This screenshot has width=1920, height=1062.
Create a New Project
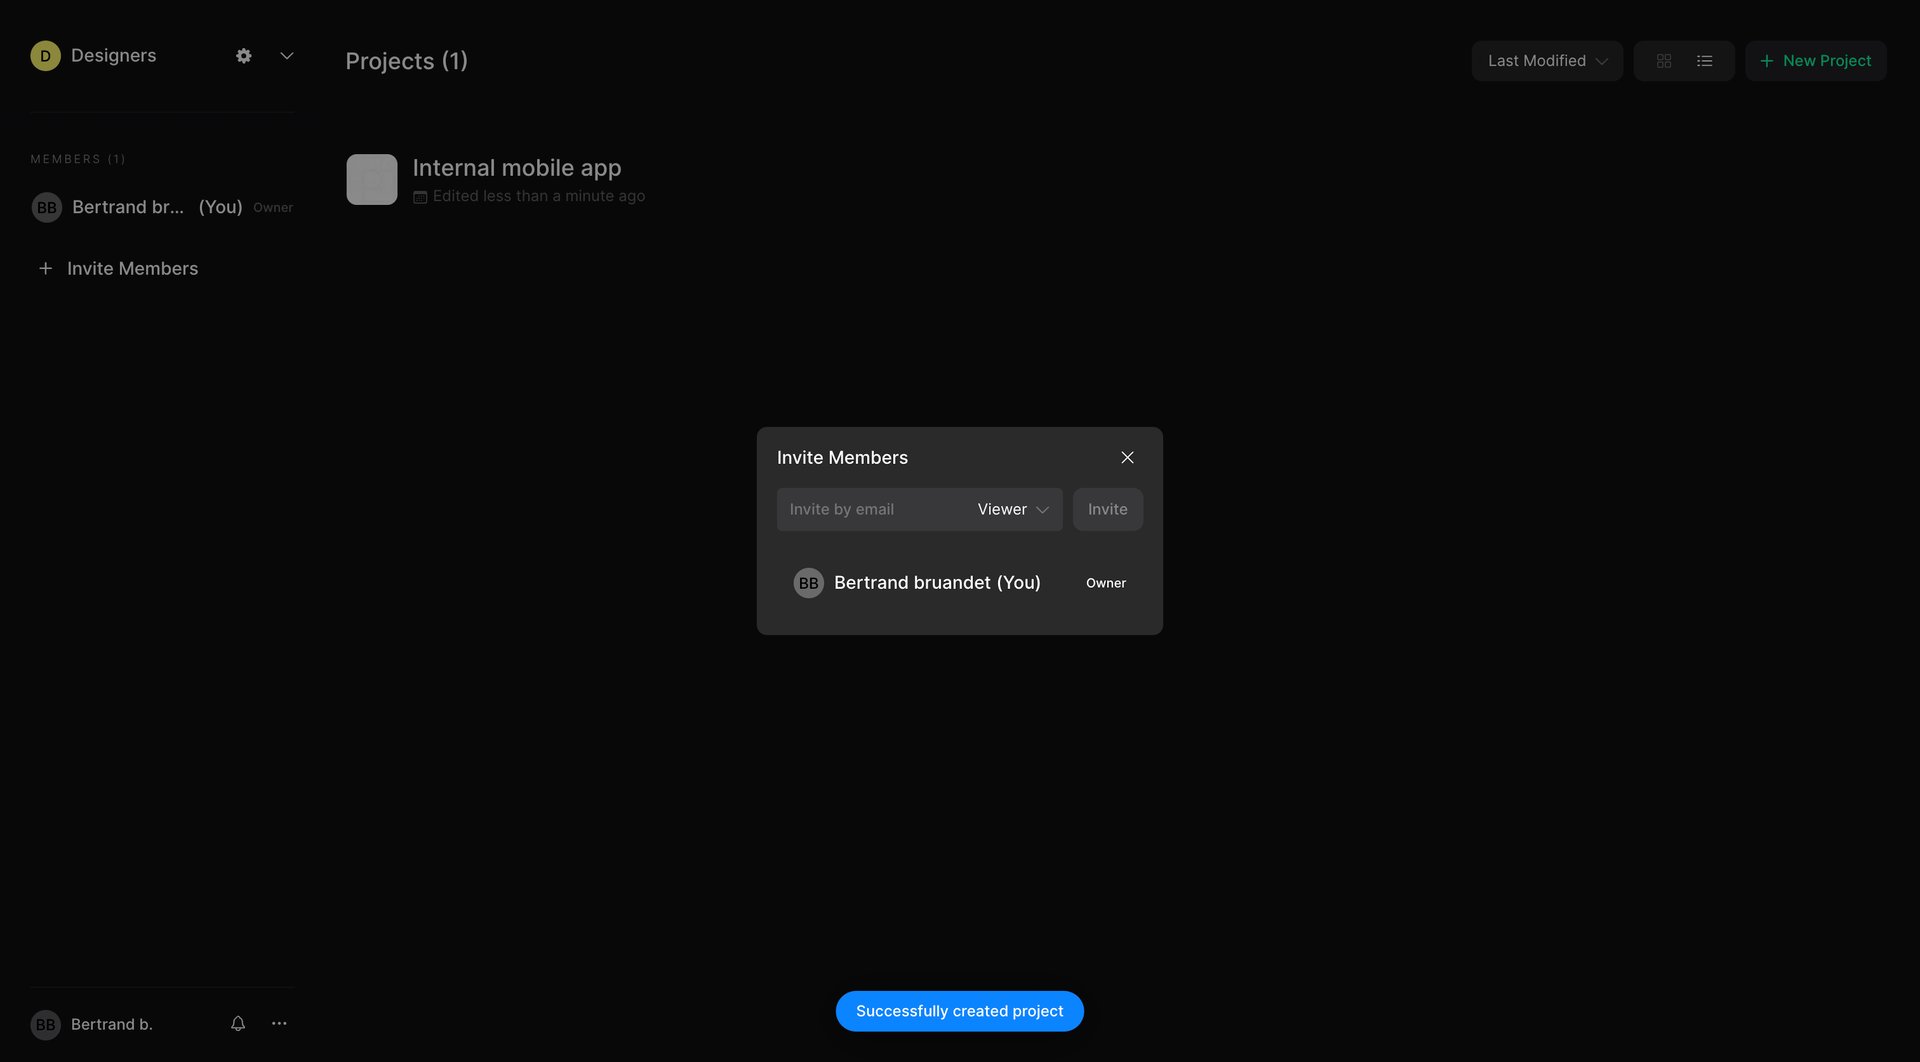(1815, 60)
